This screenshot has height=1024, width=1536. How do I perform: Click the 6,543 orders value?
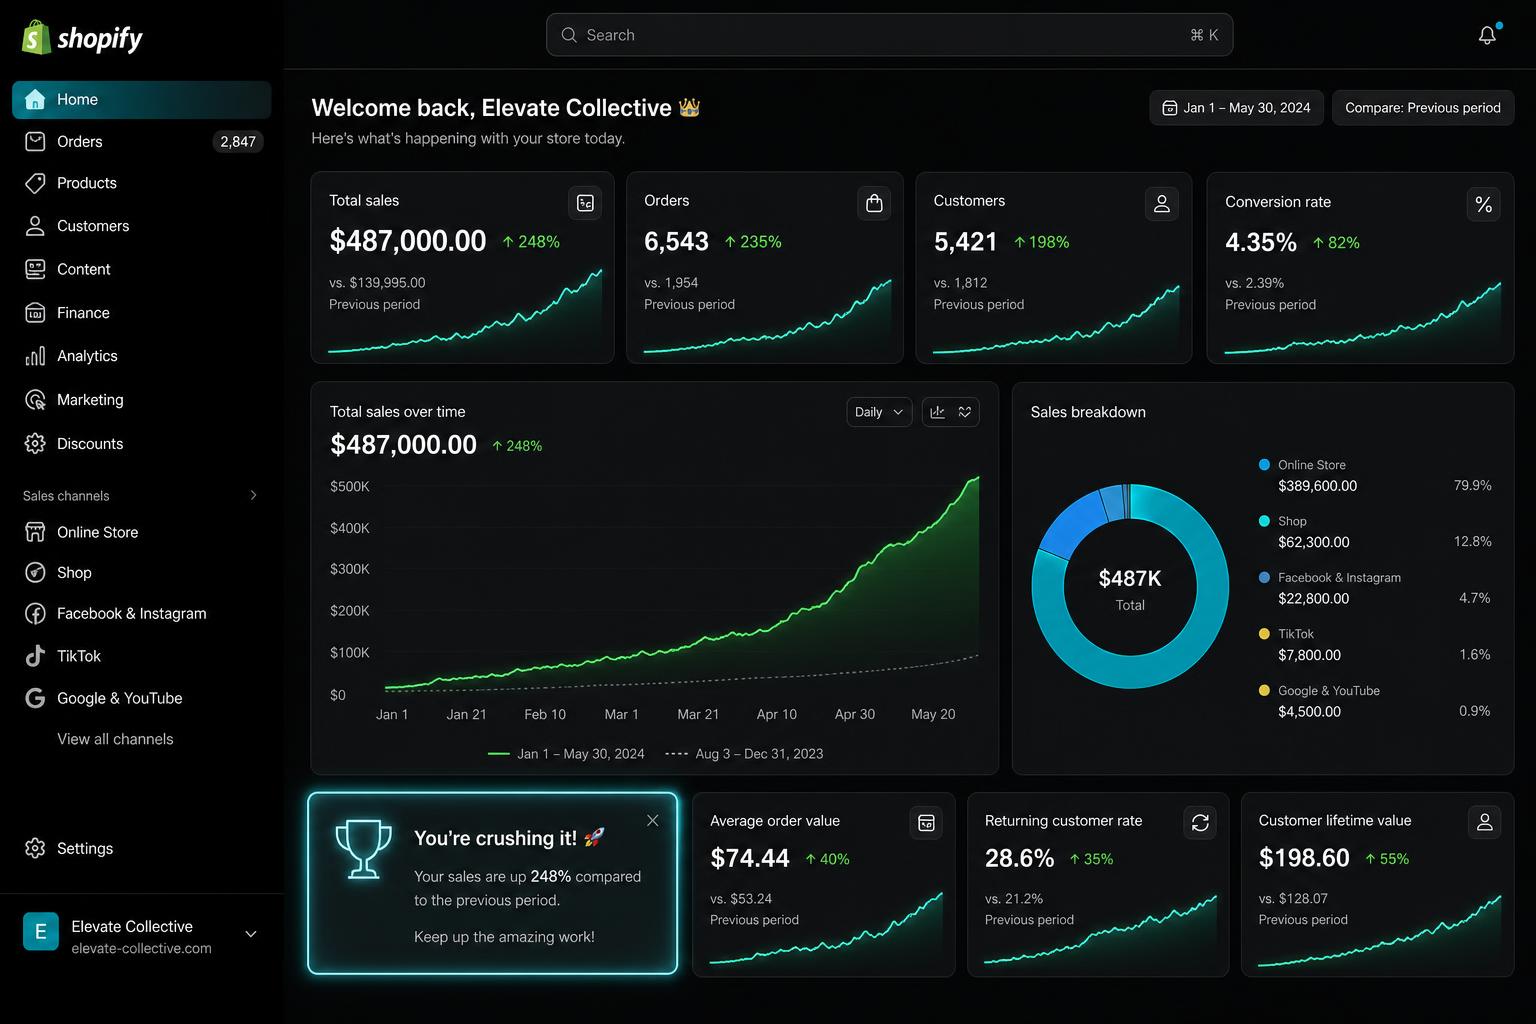pos(676,241)
